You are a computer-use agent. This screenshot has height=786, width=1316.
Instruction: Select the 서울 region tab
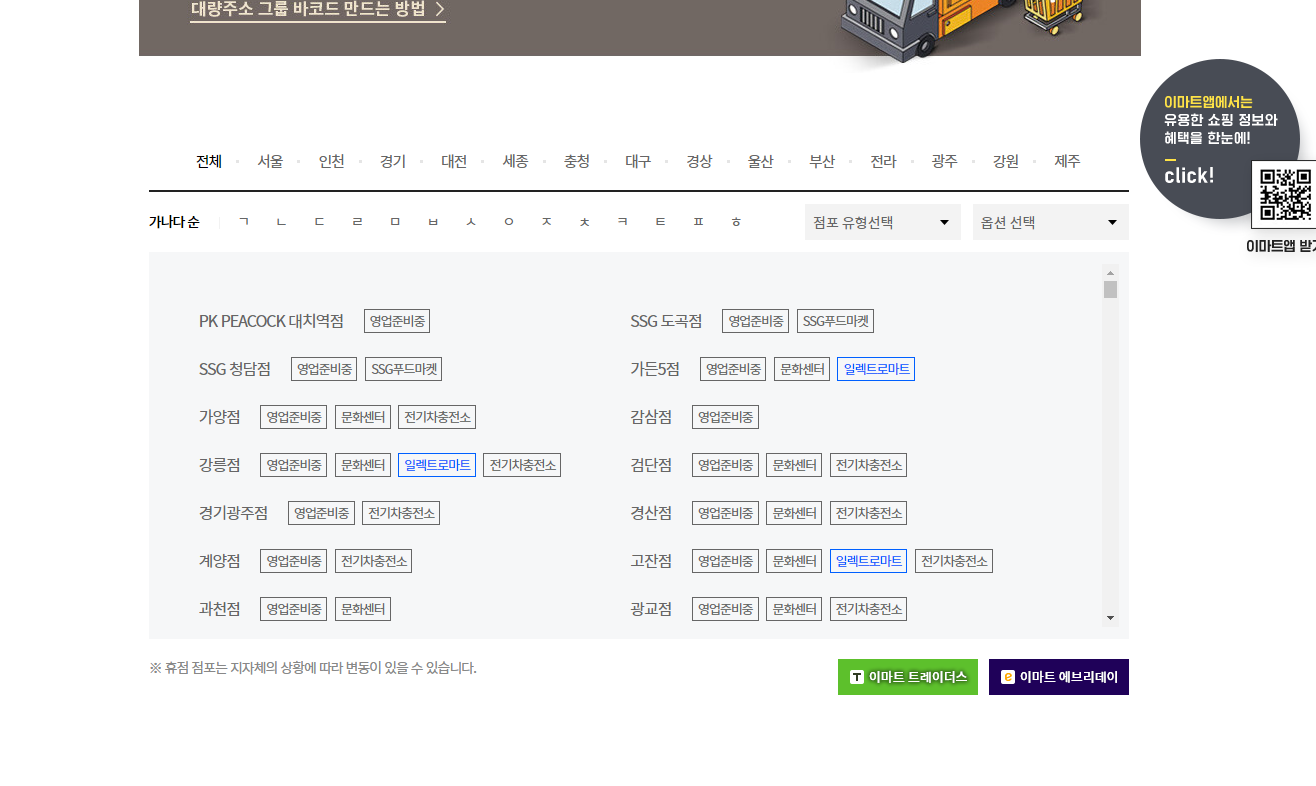point(270,161)
